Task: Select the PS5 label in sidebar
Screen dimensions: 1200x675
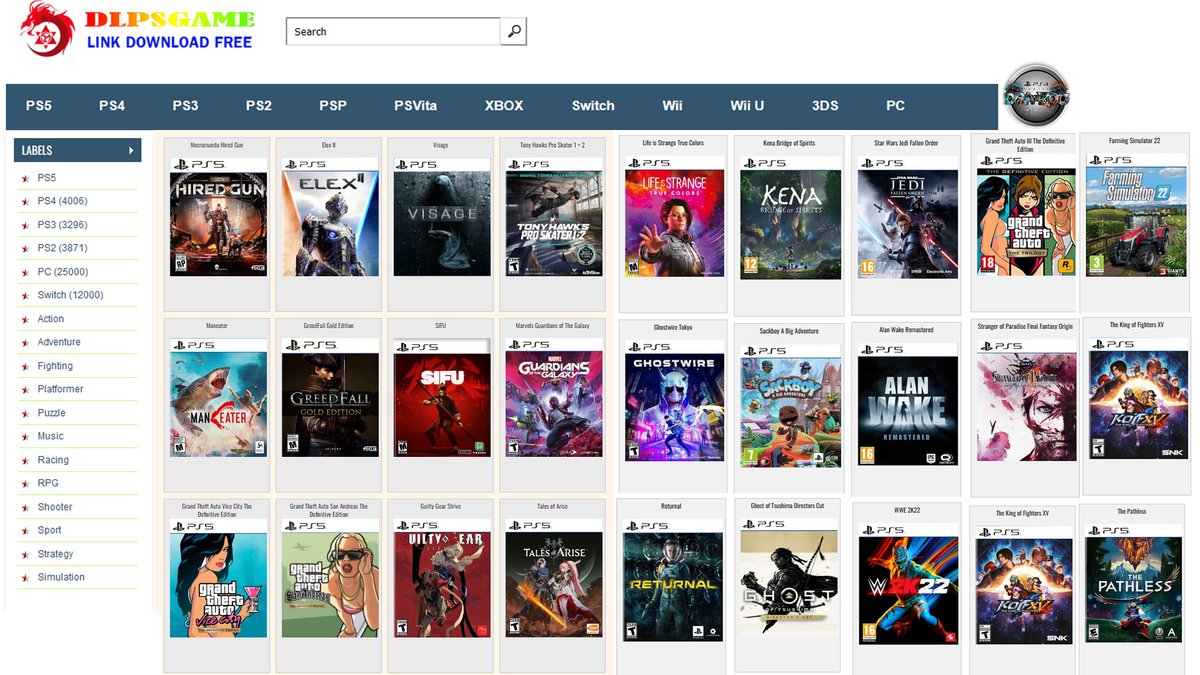Action: point(47,178)
